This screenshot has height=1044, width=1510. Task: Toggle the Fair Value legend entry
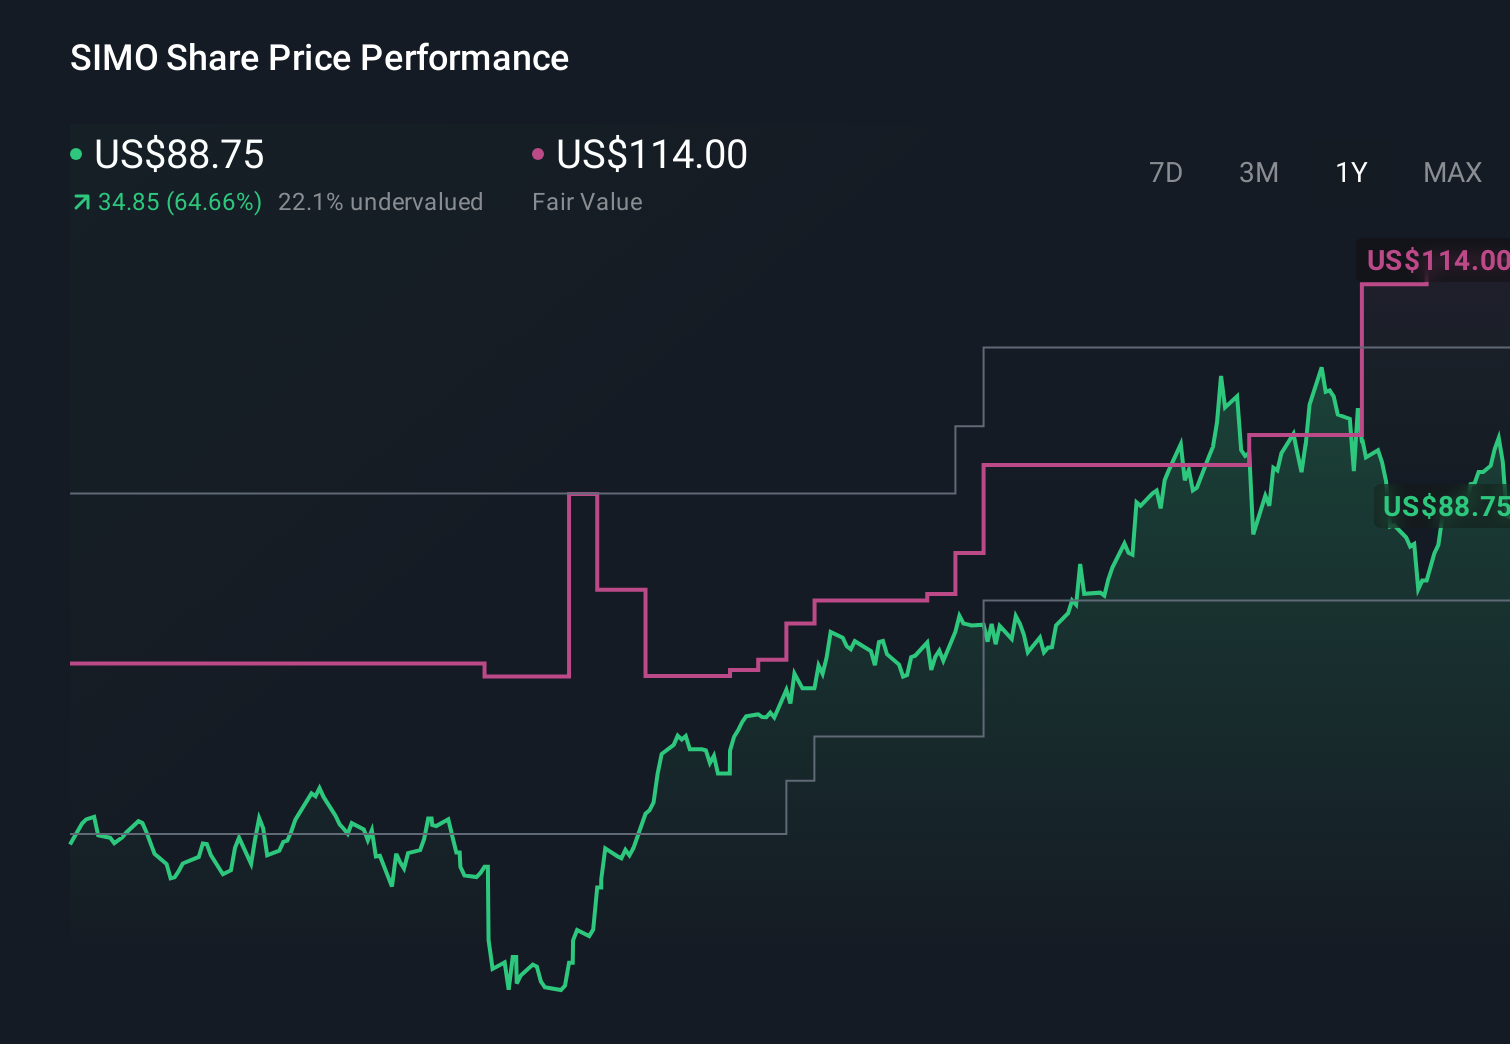coord(588,202)
